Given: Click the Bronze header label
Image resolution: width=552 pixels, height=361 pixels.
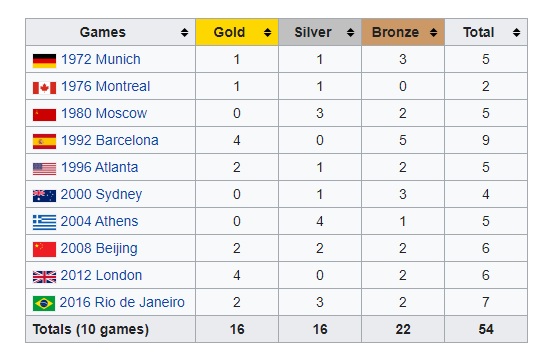Looking at the screenshot, I should [395, 32].
